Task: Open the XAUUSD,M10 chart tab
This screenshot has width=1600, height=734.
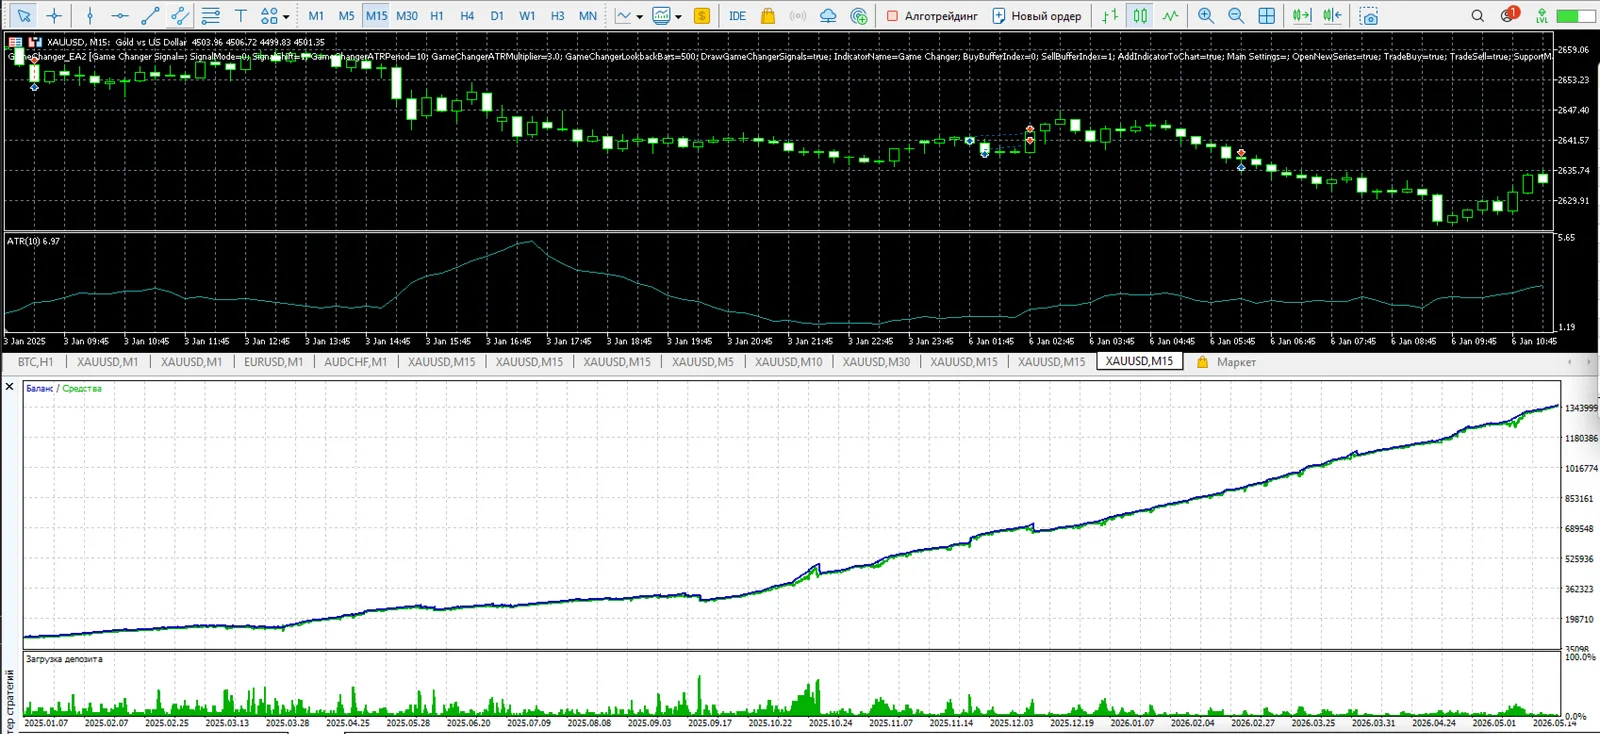Action: 788,362
